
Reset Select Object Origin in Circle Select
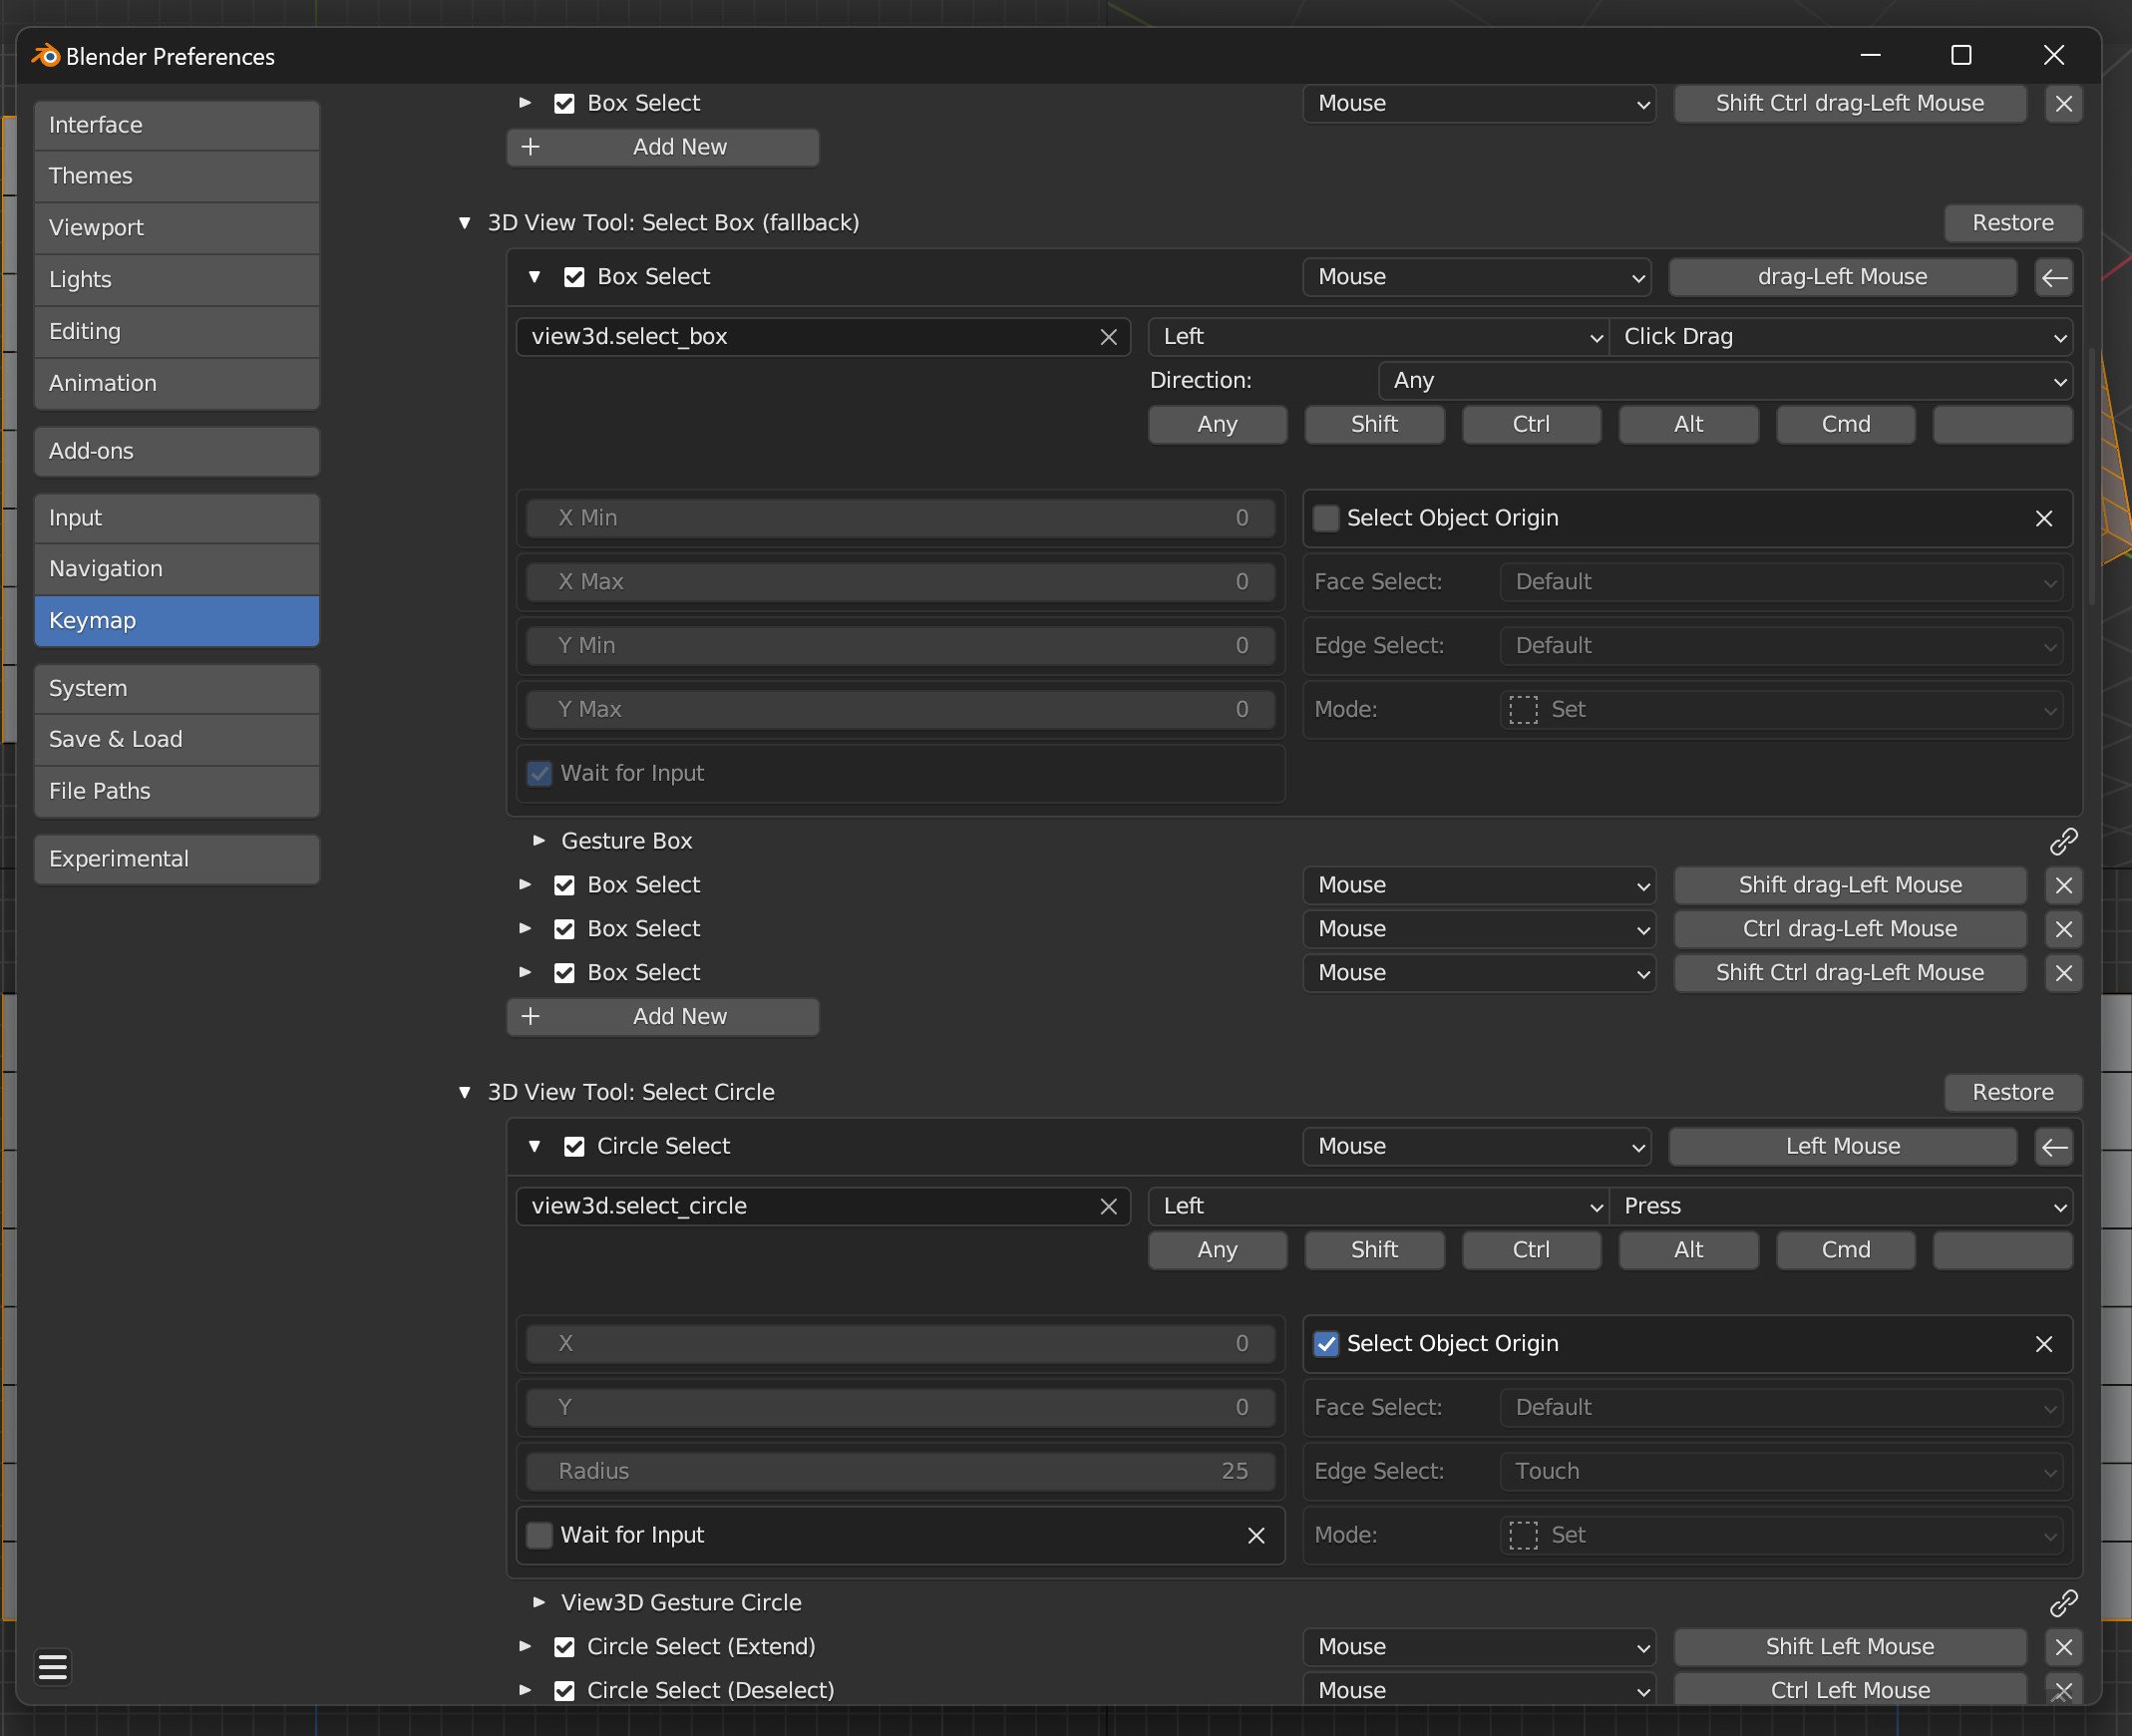(x=2043, y=1344)
